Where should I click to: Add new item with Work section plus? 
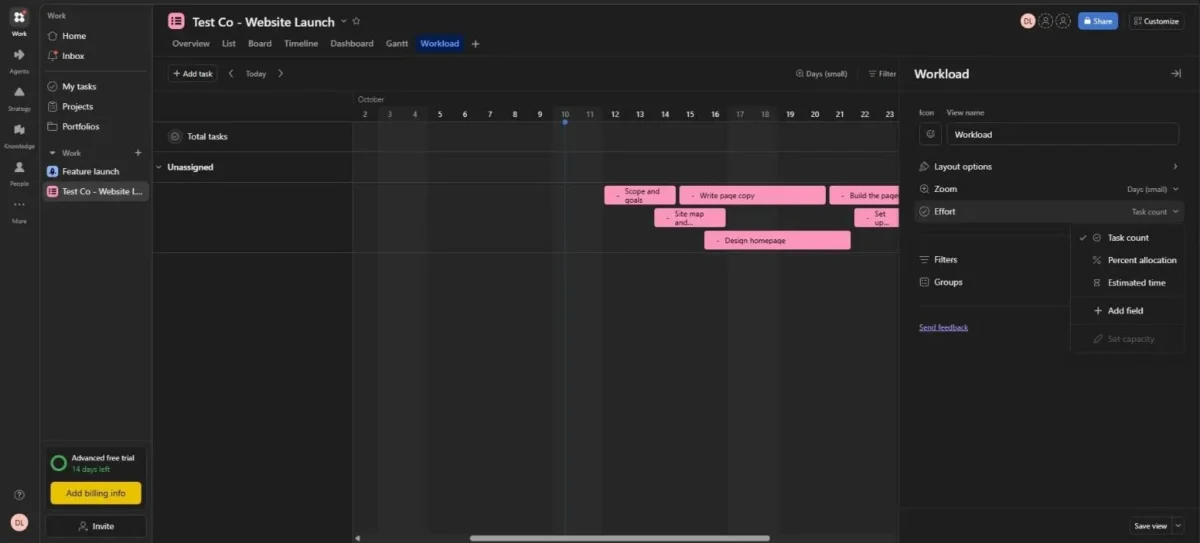[138, 153]
